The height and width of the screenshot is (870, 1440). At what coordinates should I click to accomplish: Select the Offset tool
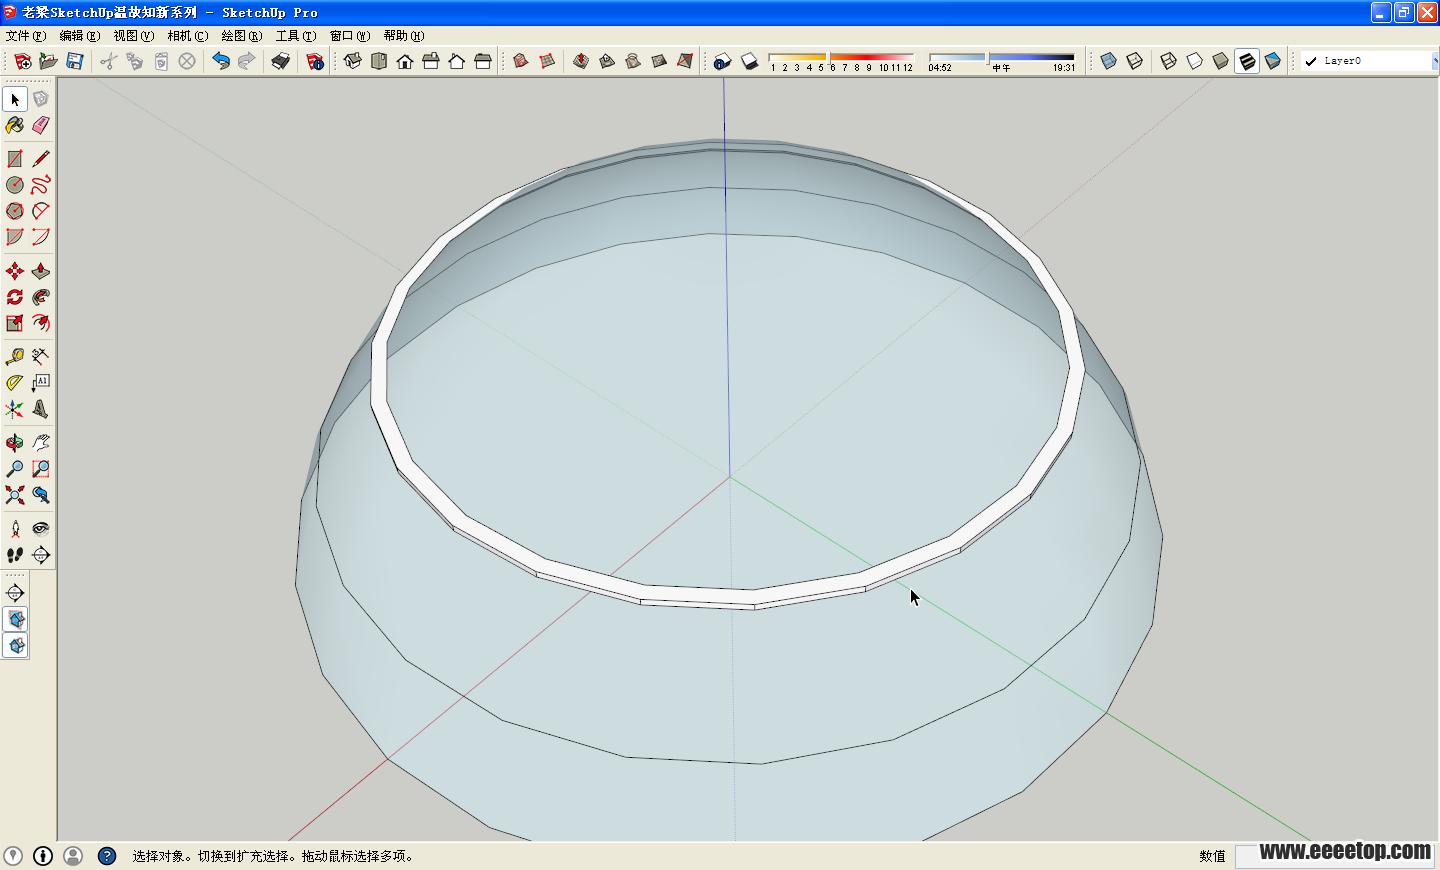point(41,323)
